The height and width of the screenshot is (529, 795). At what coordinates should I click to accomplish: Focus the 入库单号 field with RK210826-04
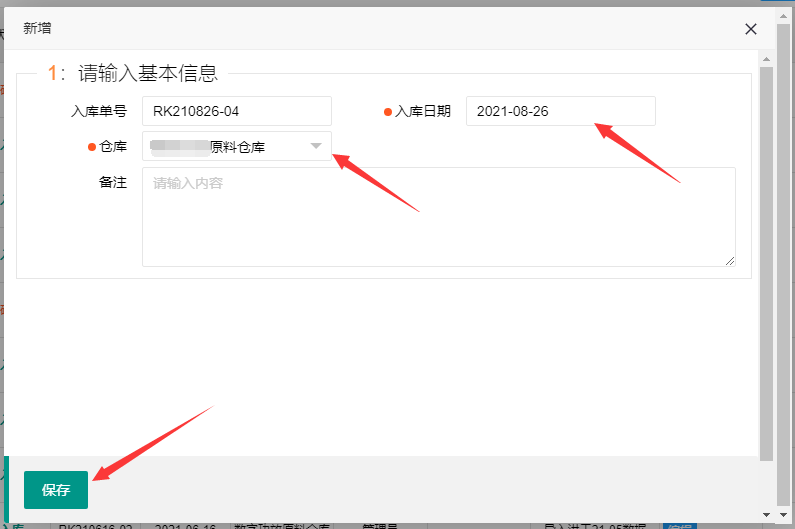coord(236,111)
